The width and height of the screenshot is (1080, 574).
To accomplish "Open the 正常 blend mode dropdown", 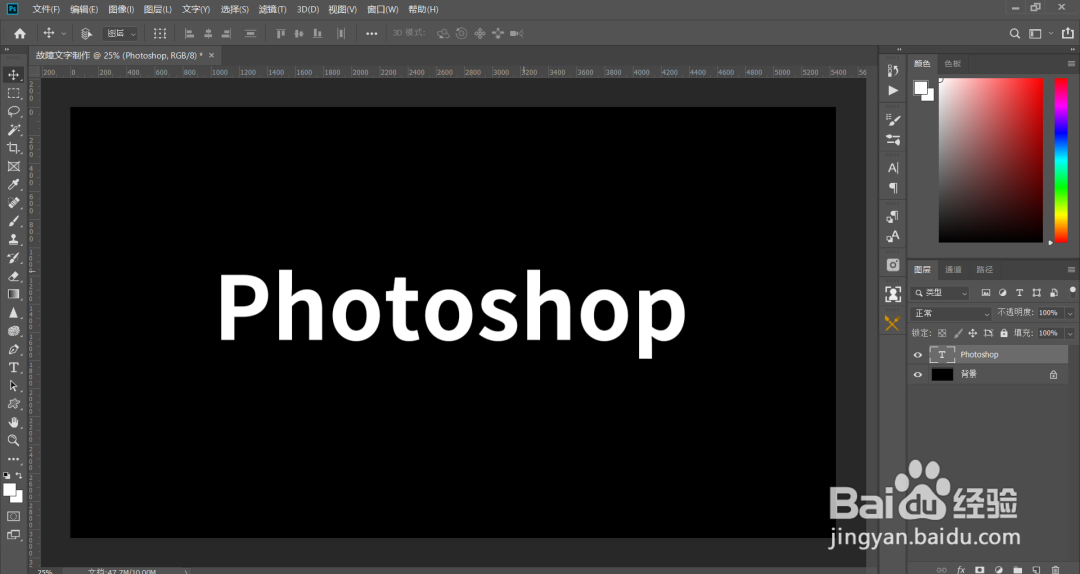I will (x=951, y=314).
